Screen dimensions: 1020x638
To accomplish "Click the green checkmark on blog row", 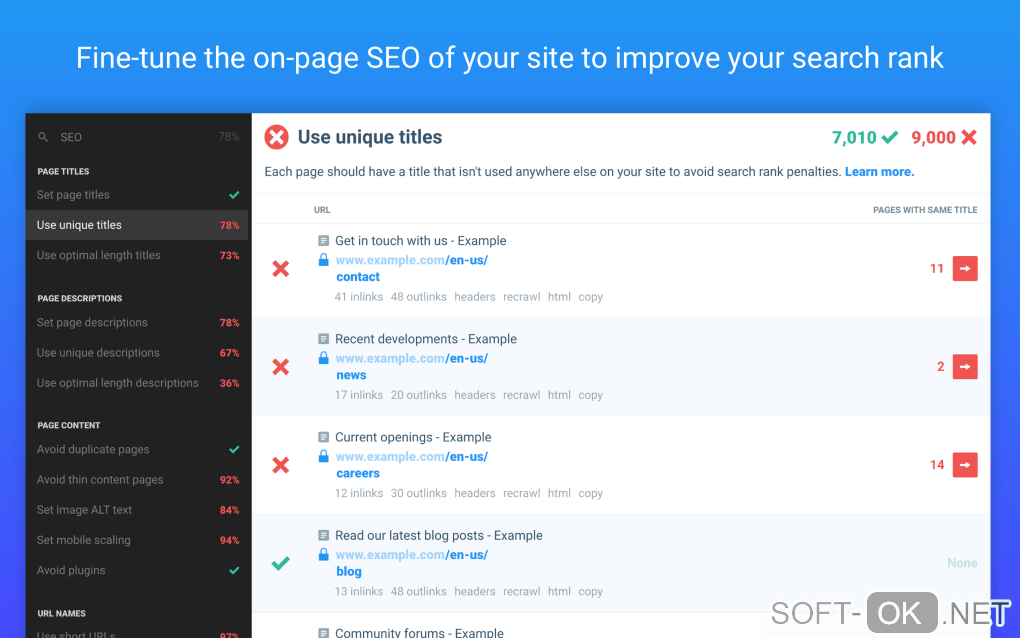I will pos(280,563).
